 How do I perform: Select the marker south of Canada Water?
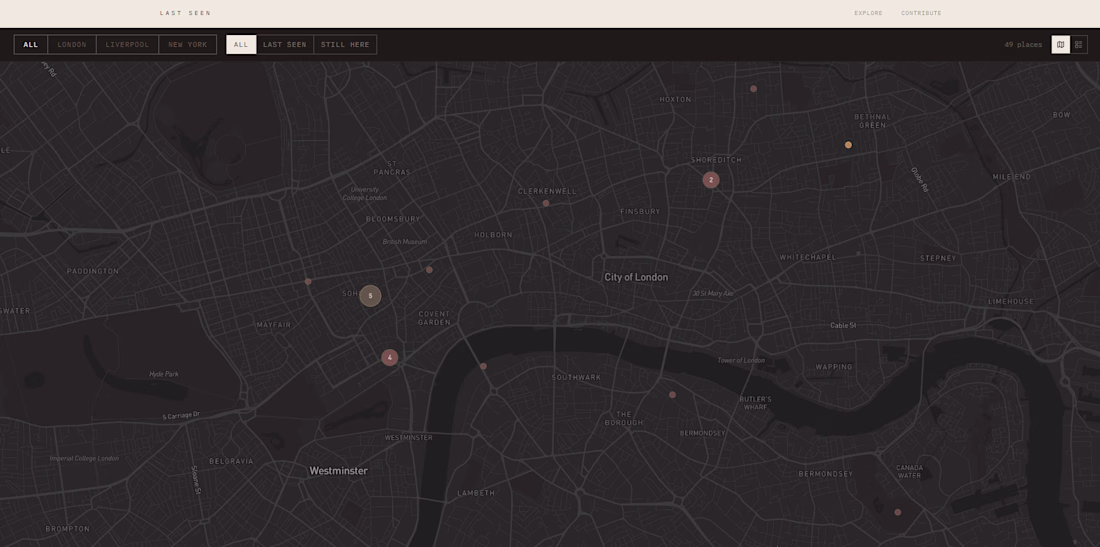tap(897, 512)
